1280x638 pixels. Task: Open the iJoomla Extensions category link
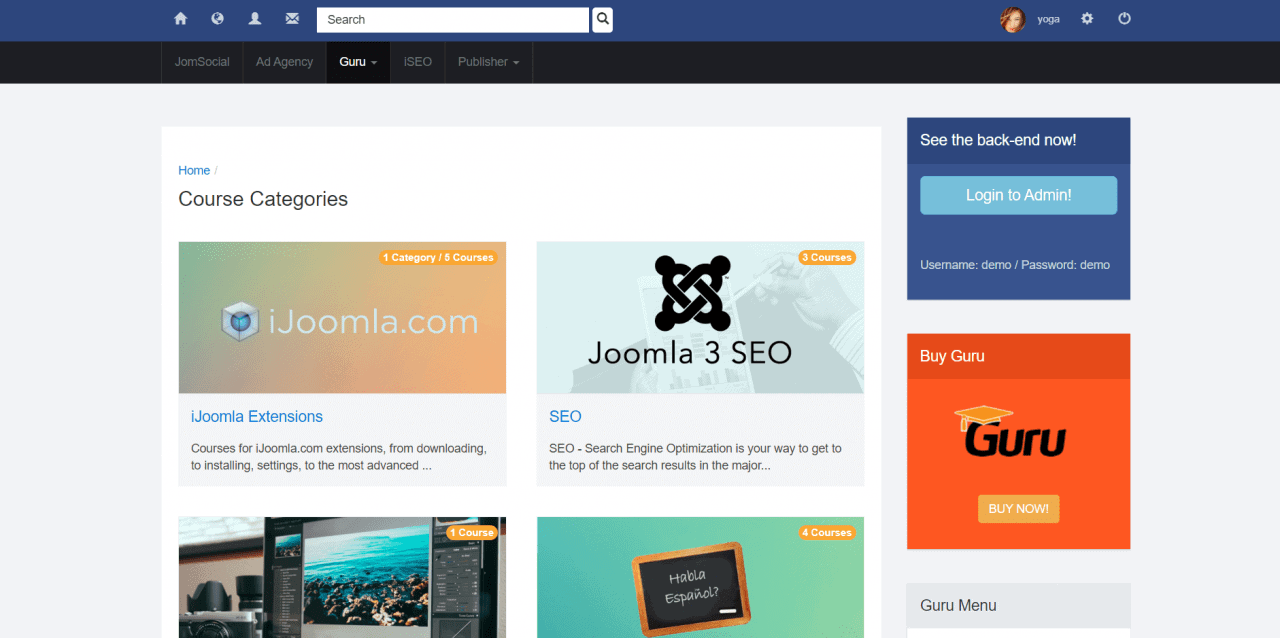coord(257,416)
